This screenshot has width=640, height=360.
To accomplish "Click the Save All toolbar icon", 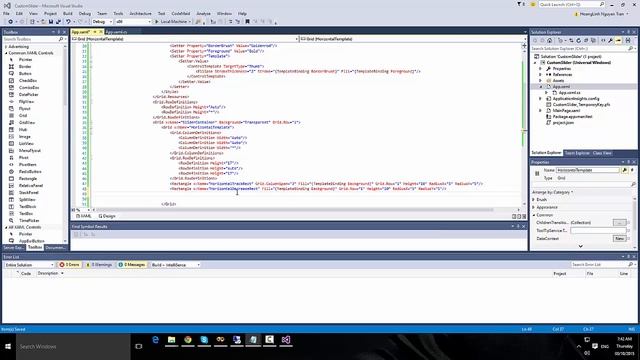I will point(58,22).
